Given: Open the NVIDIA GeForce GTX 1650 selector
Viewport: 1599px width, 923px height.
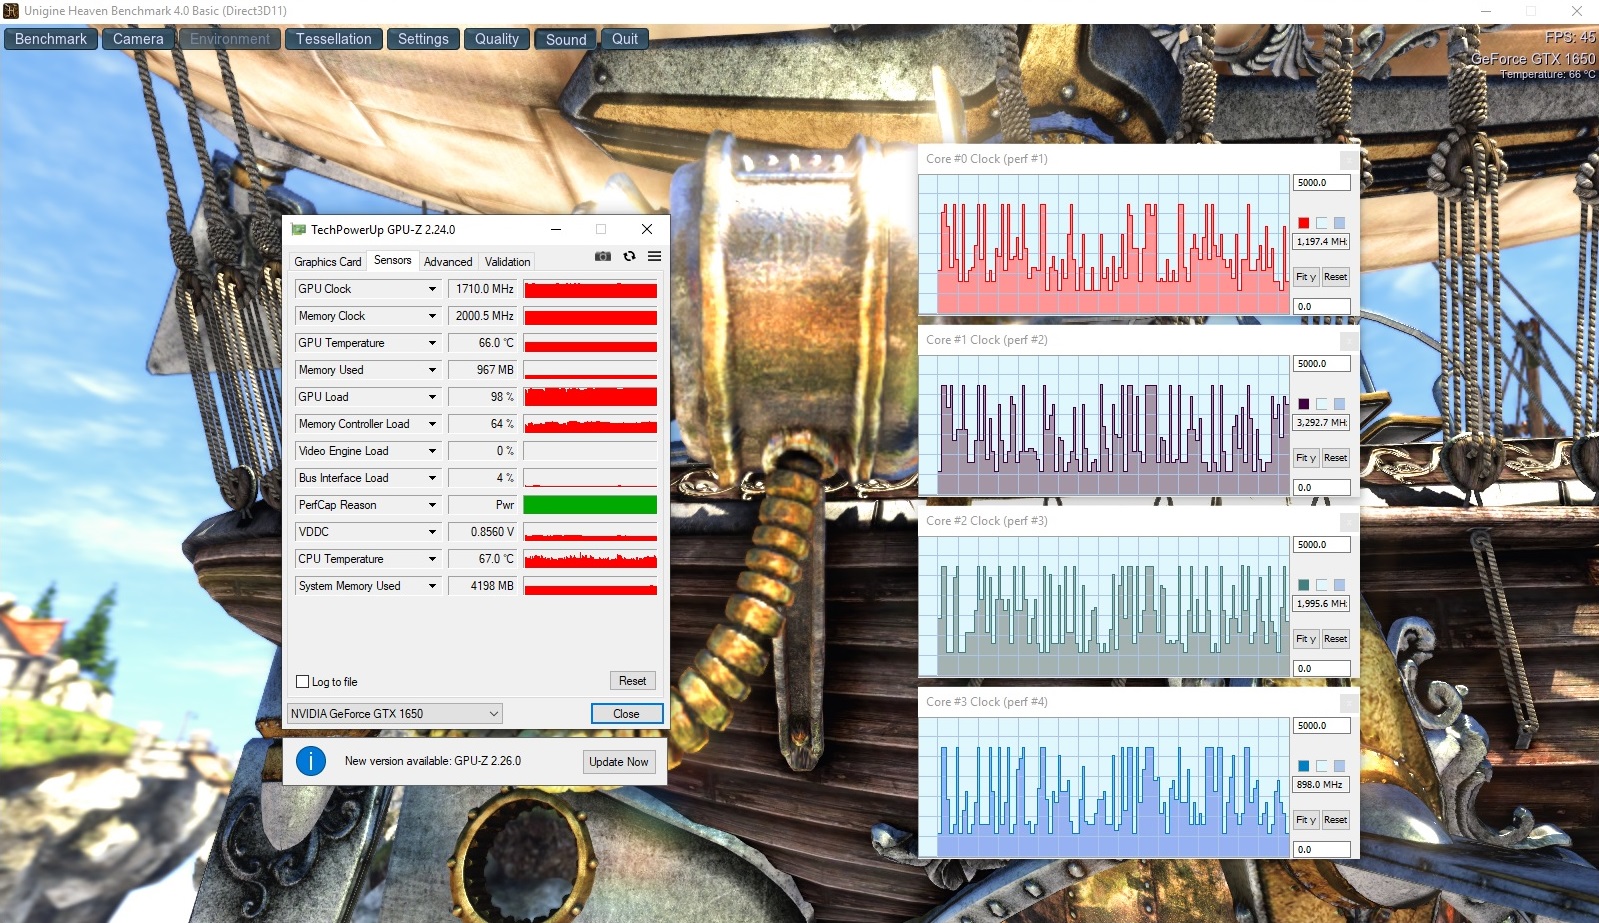Looking at the screenshot, I should tap(395, 714).
